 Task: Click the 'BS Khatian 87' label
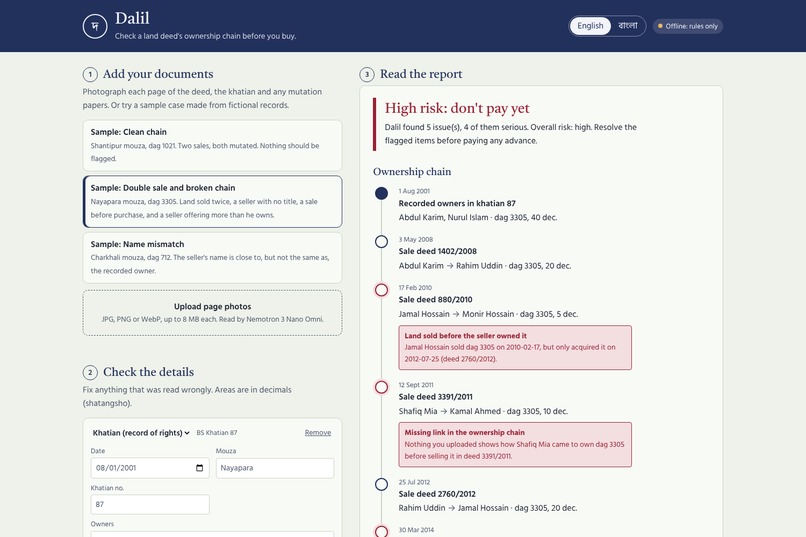tap(217, 433)
